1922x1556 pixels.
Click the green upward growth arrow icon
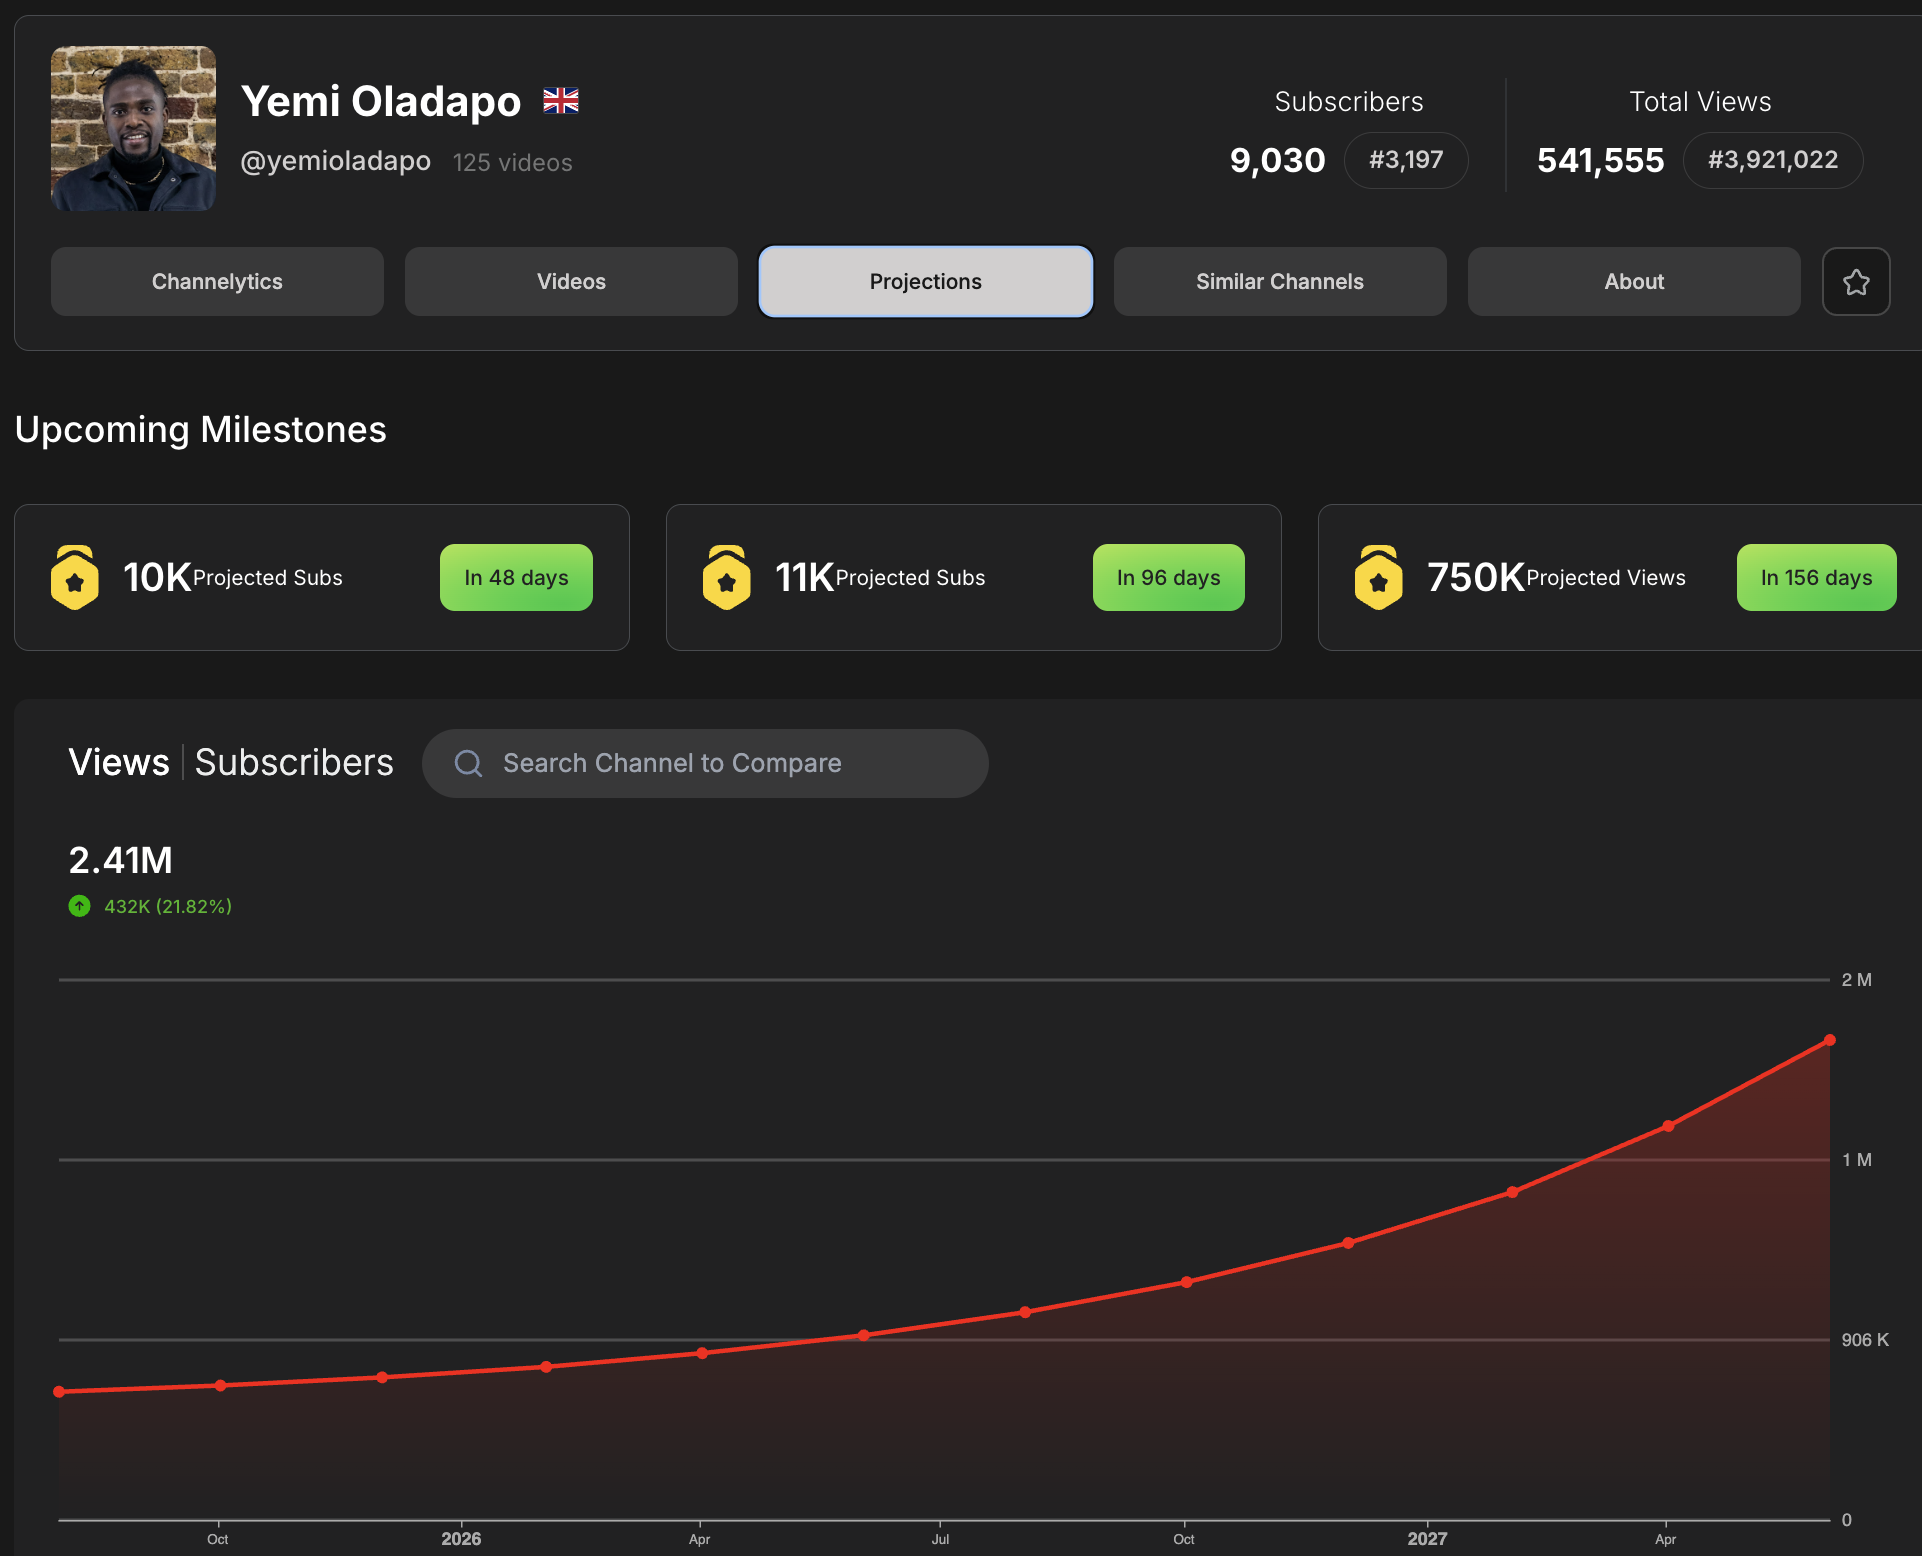pyautogui.click(x=79, y=906)
